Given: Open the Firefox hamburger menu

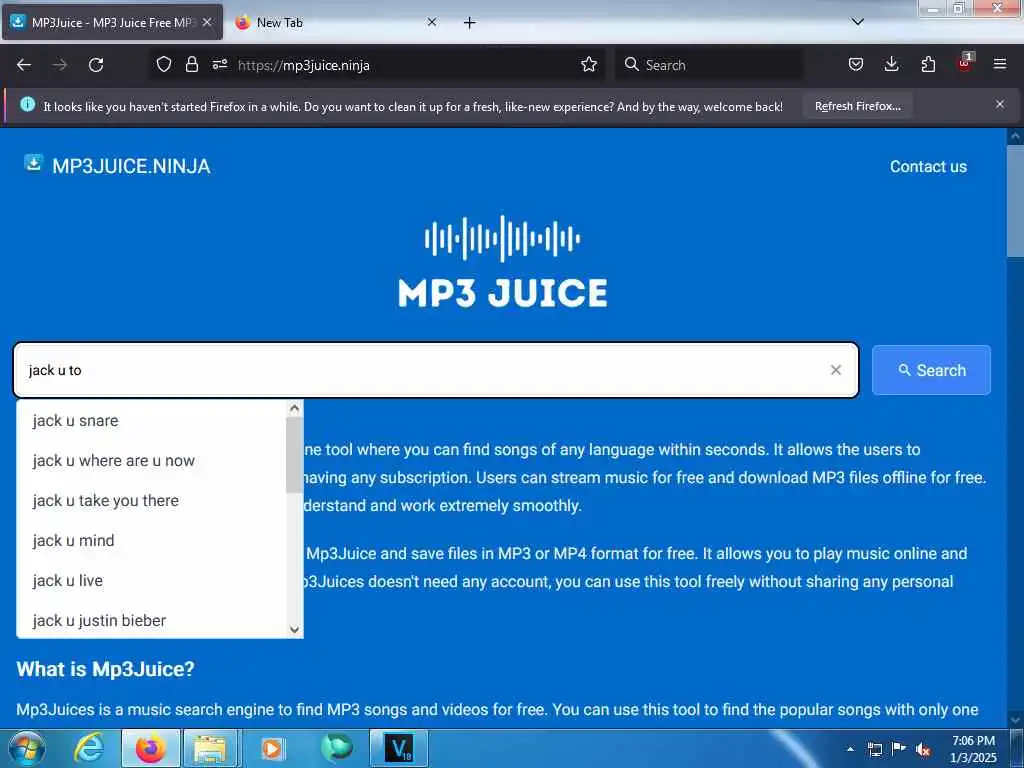Looking at the screenshot, I should point(1000,65).
